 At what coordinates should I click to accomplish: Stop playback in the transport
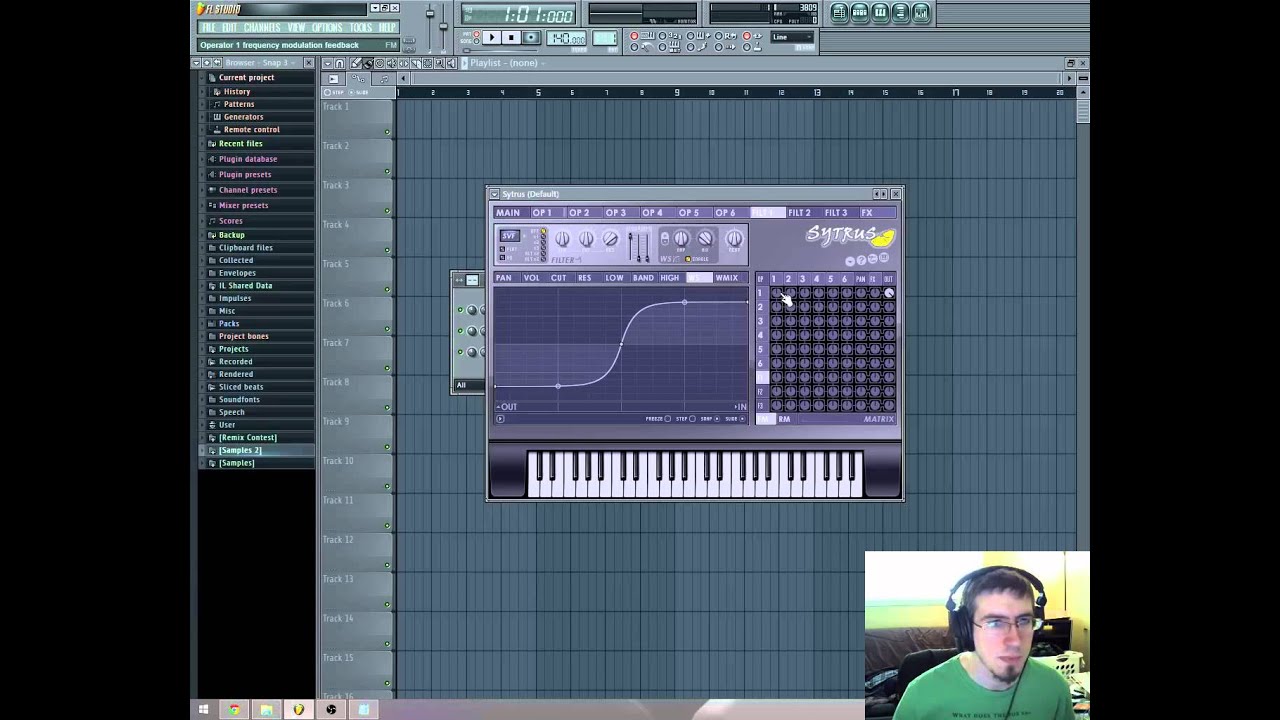pos(511,38)
